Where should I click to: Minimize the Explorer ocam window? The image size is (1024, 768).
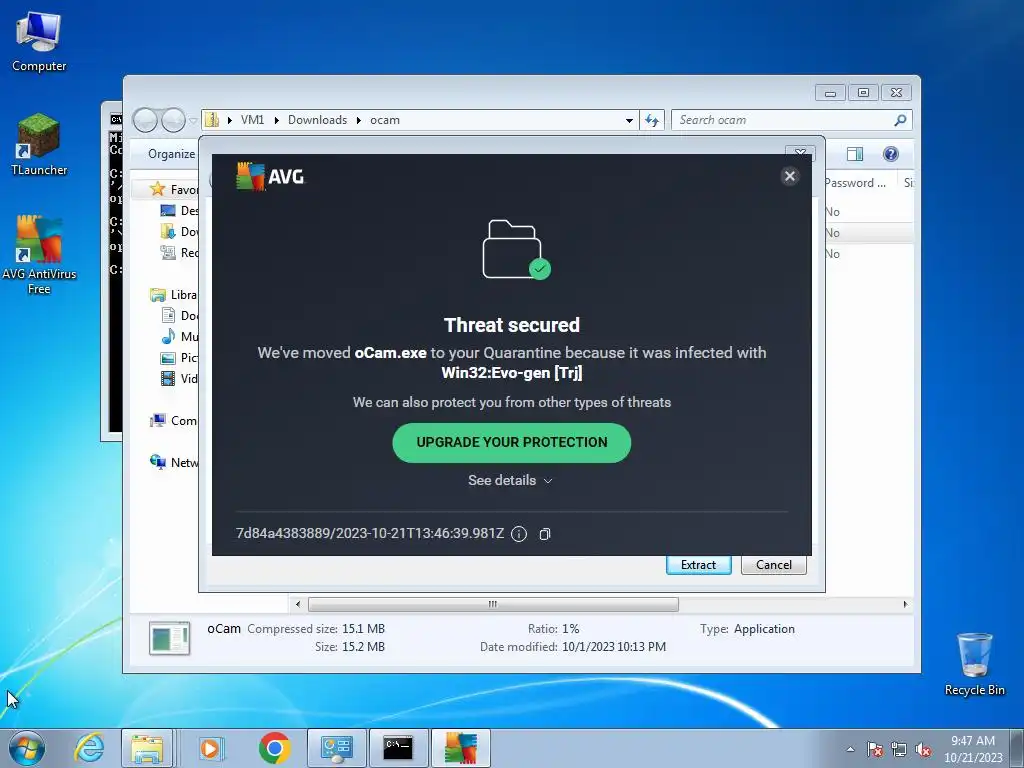830,93
